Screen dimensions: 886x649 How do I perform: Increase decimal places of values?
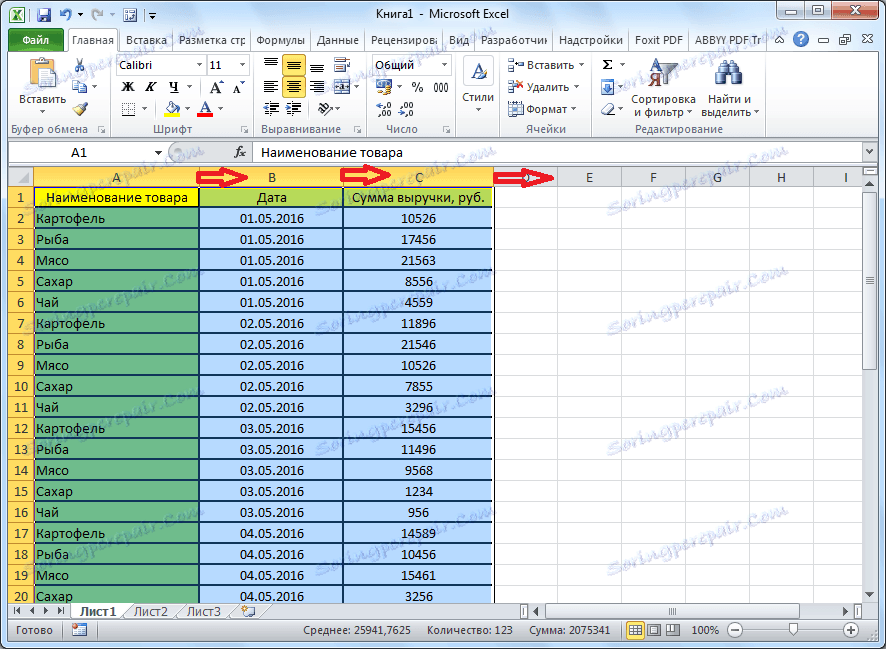pos(382,107)
